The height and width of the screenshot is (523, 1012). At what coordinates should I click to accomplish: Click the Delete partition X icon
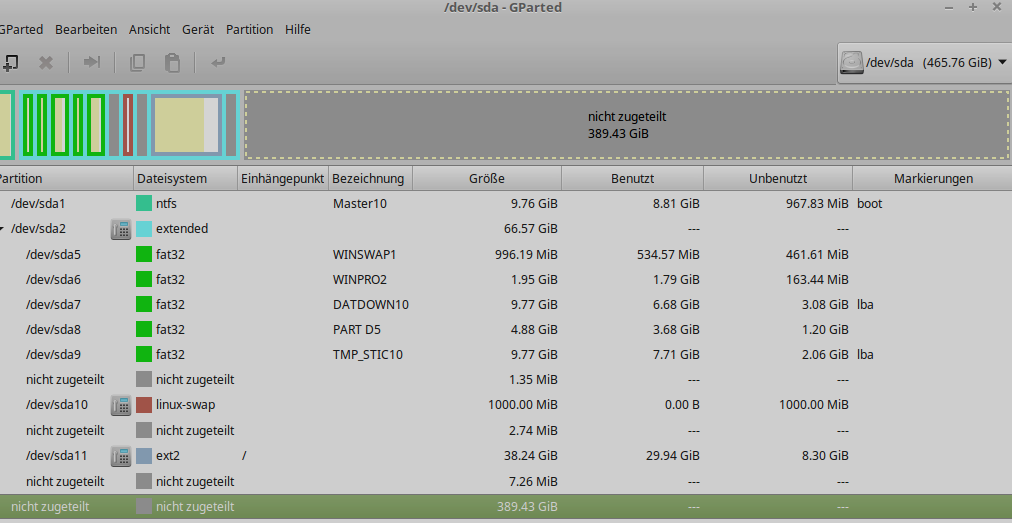point(46,63)
